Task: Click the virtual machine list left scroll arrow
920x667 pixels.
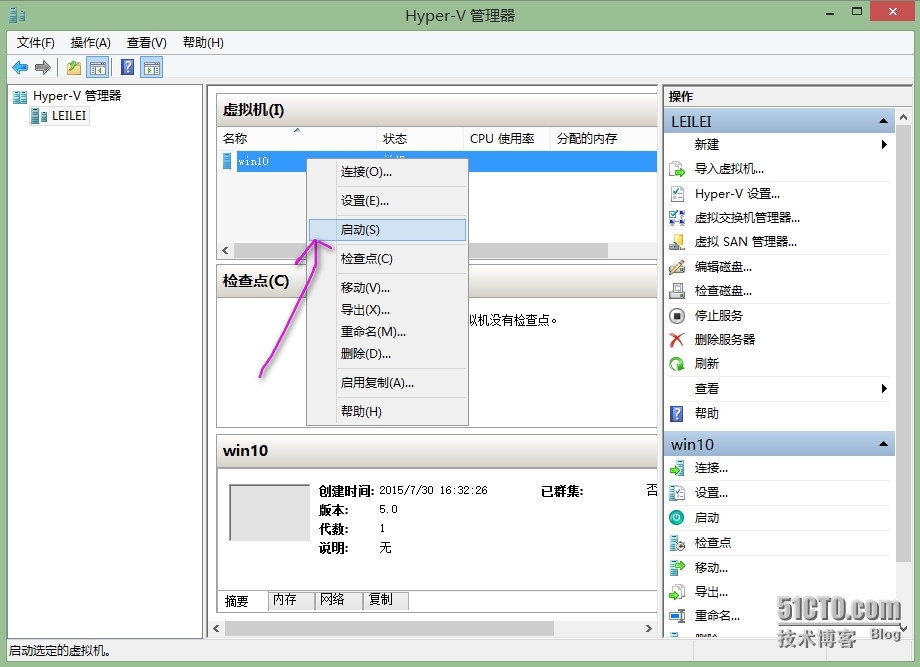Action: point(225,250)
